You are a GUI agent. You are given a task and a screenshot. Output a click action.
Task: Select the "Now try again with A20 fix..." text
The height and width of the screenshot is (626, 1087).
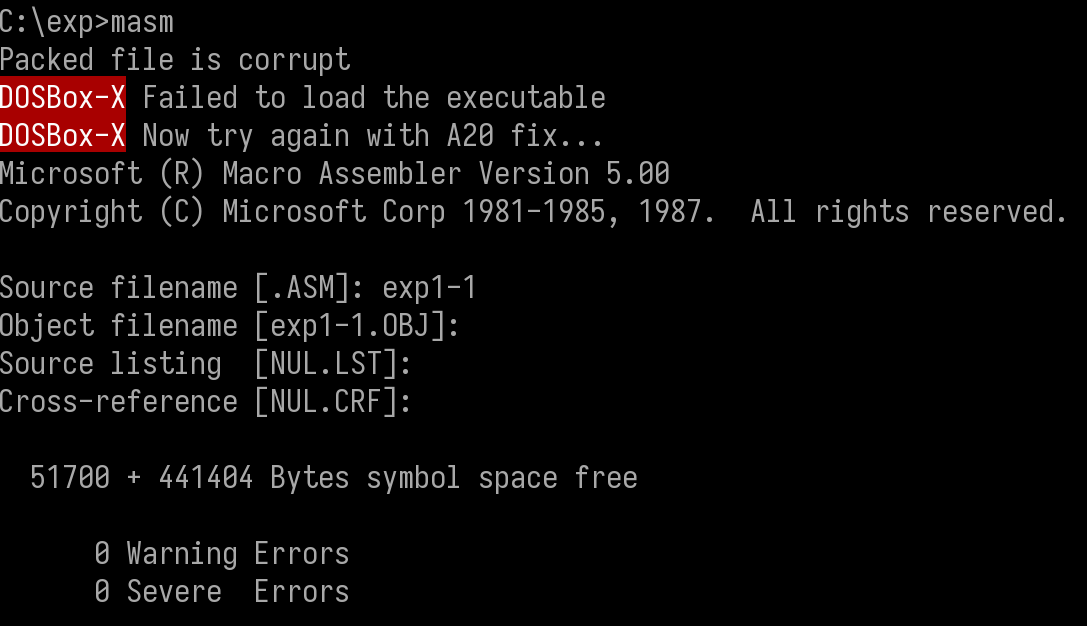pos(373,135)
